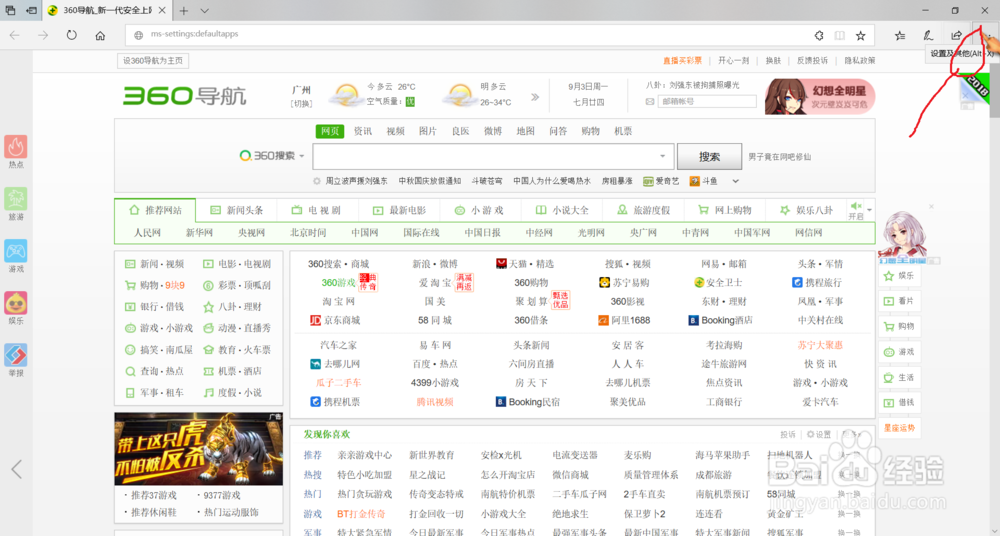Expand more hot links chevron after 斗鱼
The height and width of the screenshot is (536, 1000).
coord(735,181)
